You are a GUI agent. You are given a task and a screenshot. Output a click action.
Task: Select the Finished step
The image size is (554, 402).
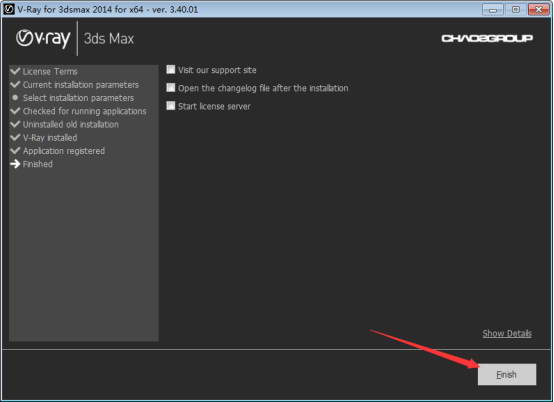click(38, 164)
